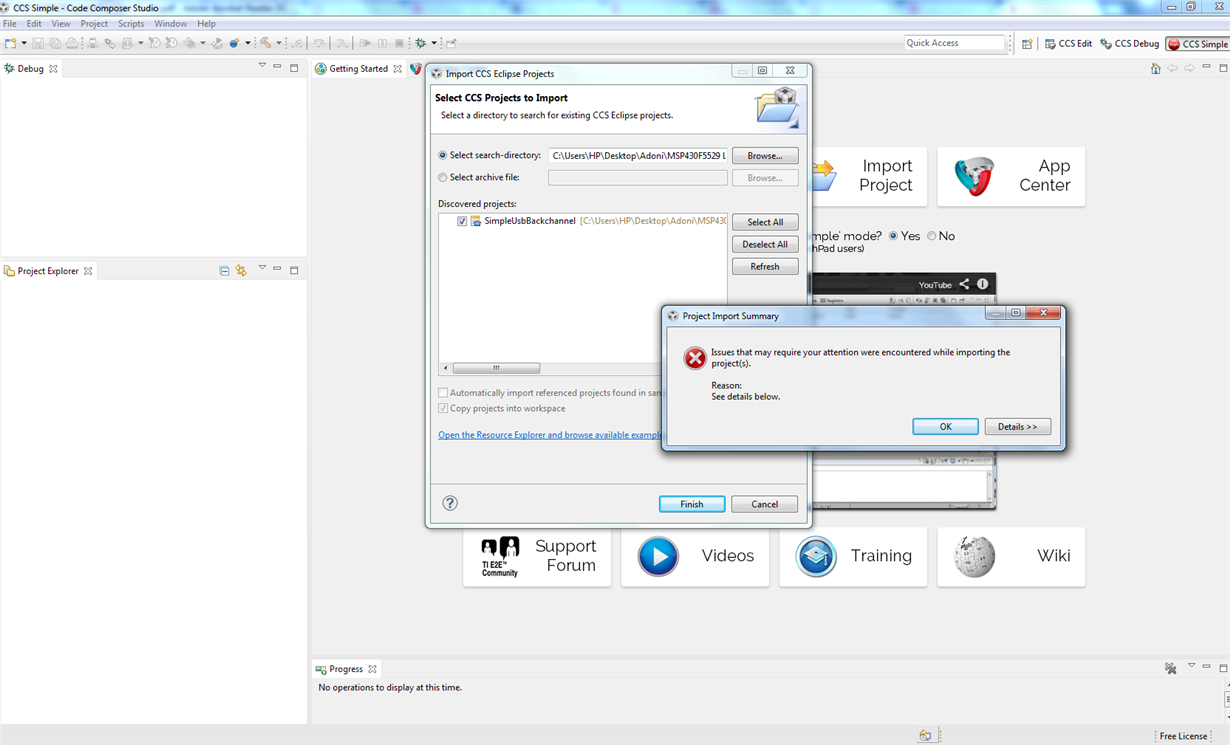Open the Debug bug dropdown arrow

[x=434, y=43]
